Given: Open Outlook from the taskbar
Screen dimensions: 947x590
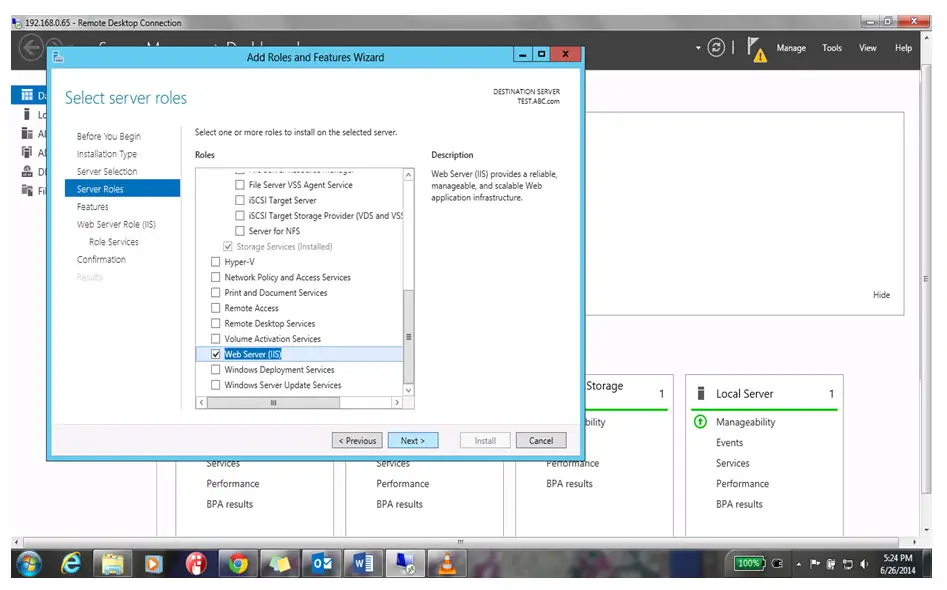Looking at the screenshot, I should pos(322,564).
